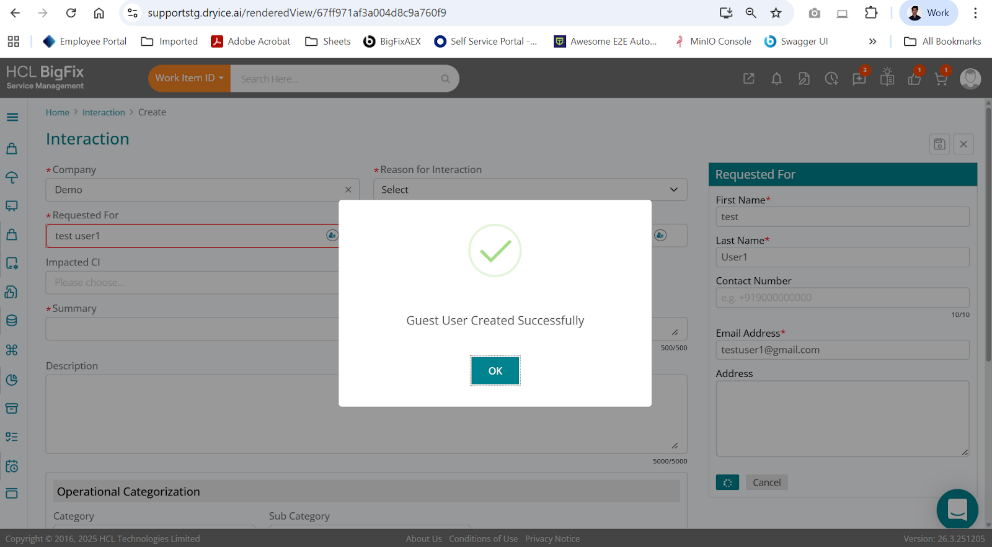Open the chat-plus icon with badge

click(859, 78)
